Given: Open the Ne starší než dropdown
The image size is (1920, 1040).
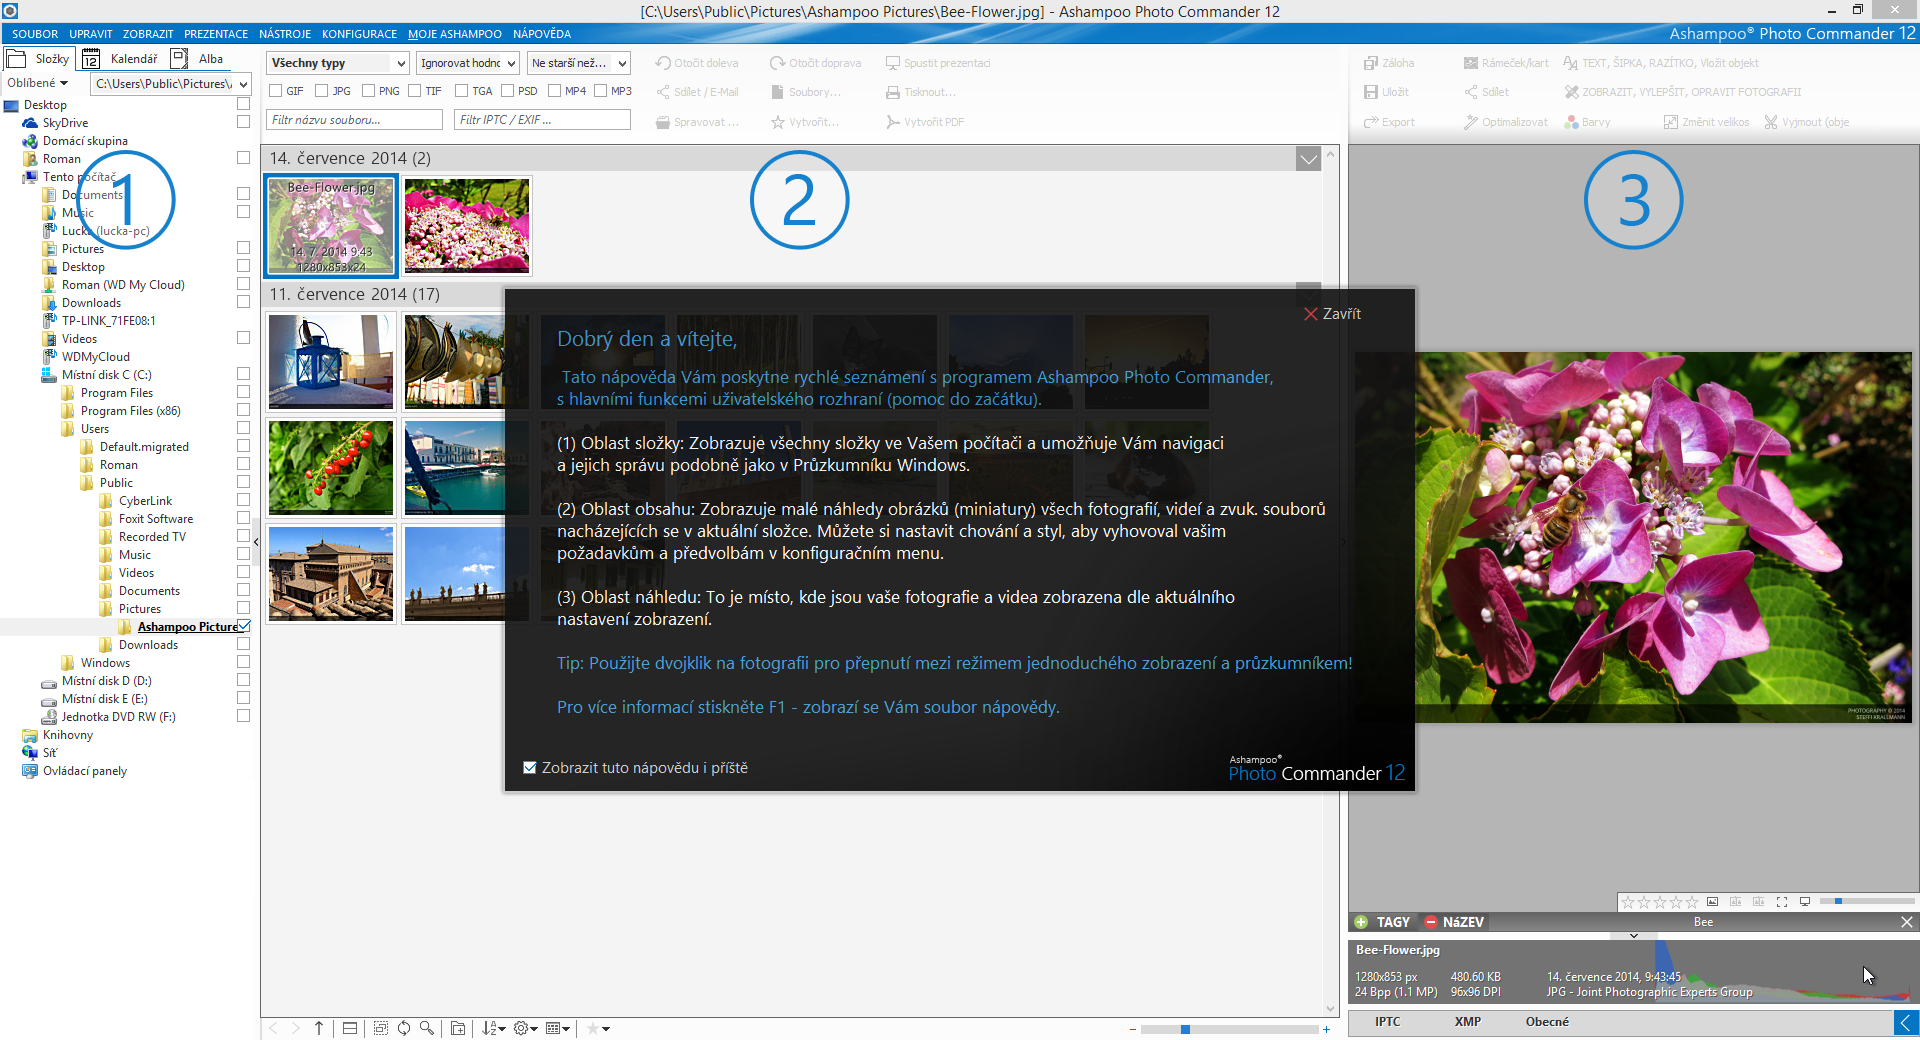Looking at the screenshot, I should coord(578,63).
